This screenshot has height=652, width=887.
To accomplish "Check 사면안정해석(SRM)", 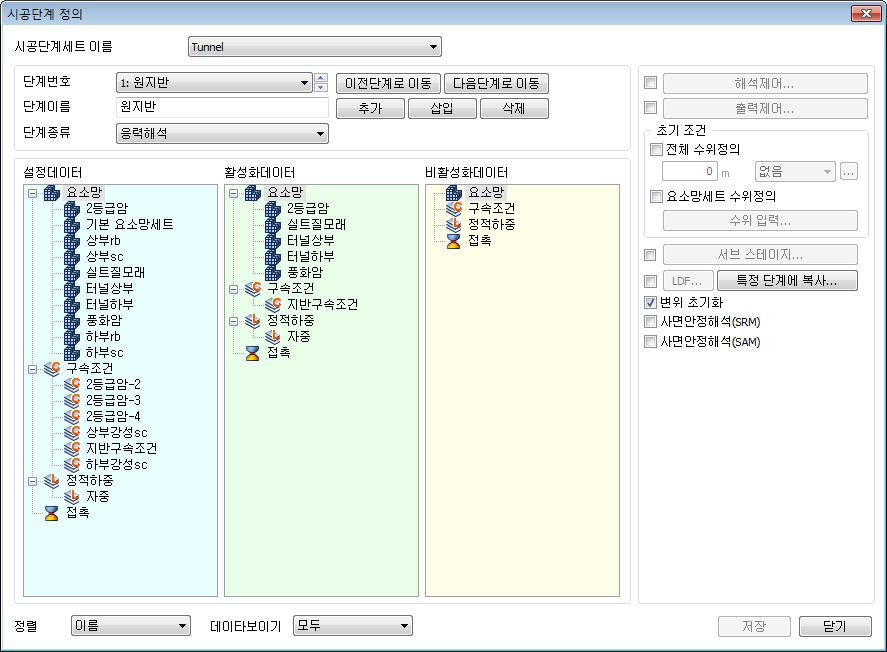I will 651,322.
